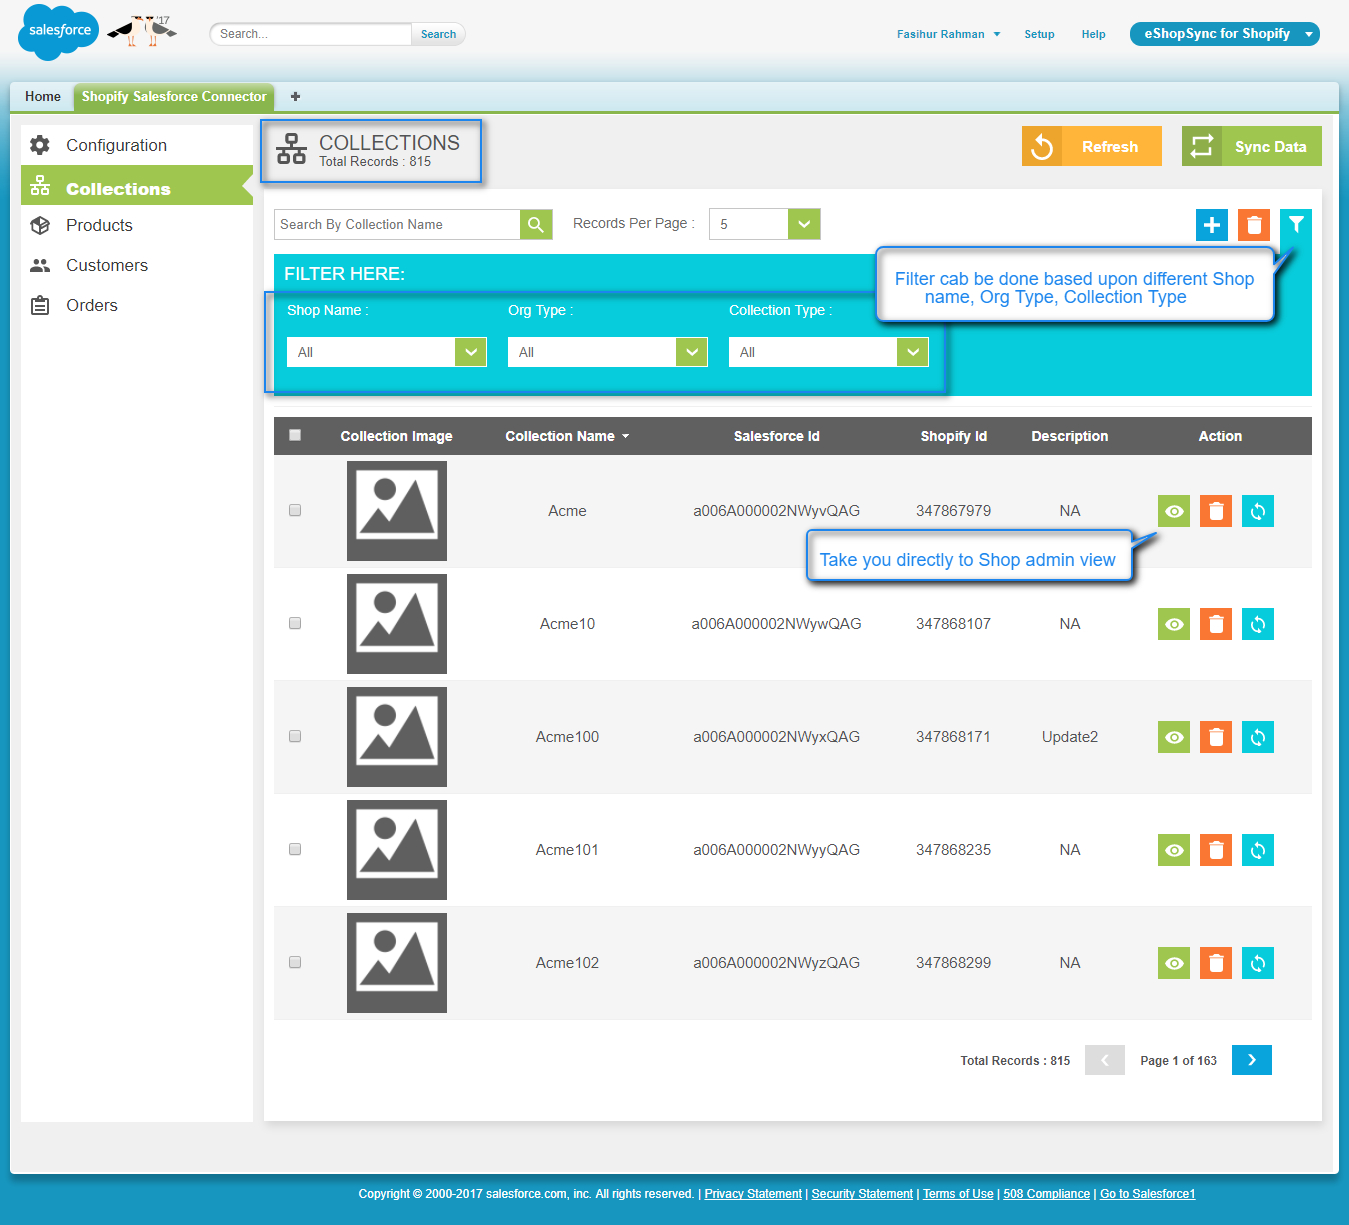
Task: Sort by Collection Name column header
Action: click(x=567, y=436)
